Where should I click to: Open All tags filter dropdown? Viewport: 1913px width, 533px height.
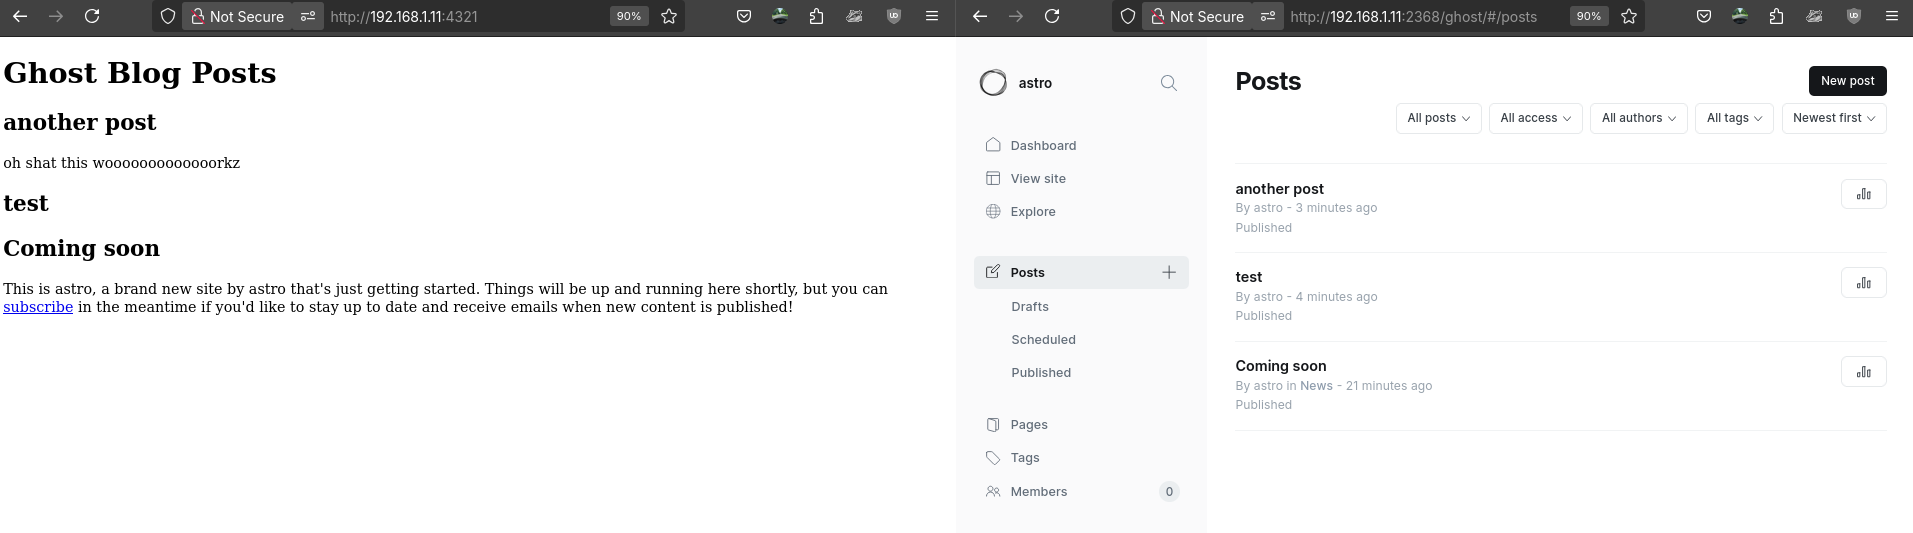point(1734,118)
